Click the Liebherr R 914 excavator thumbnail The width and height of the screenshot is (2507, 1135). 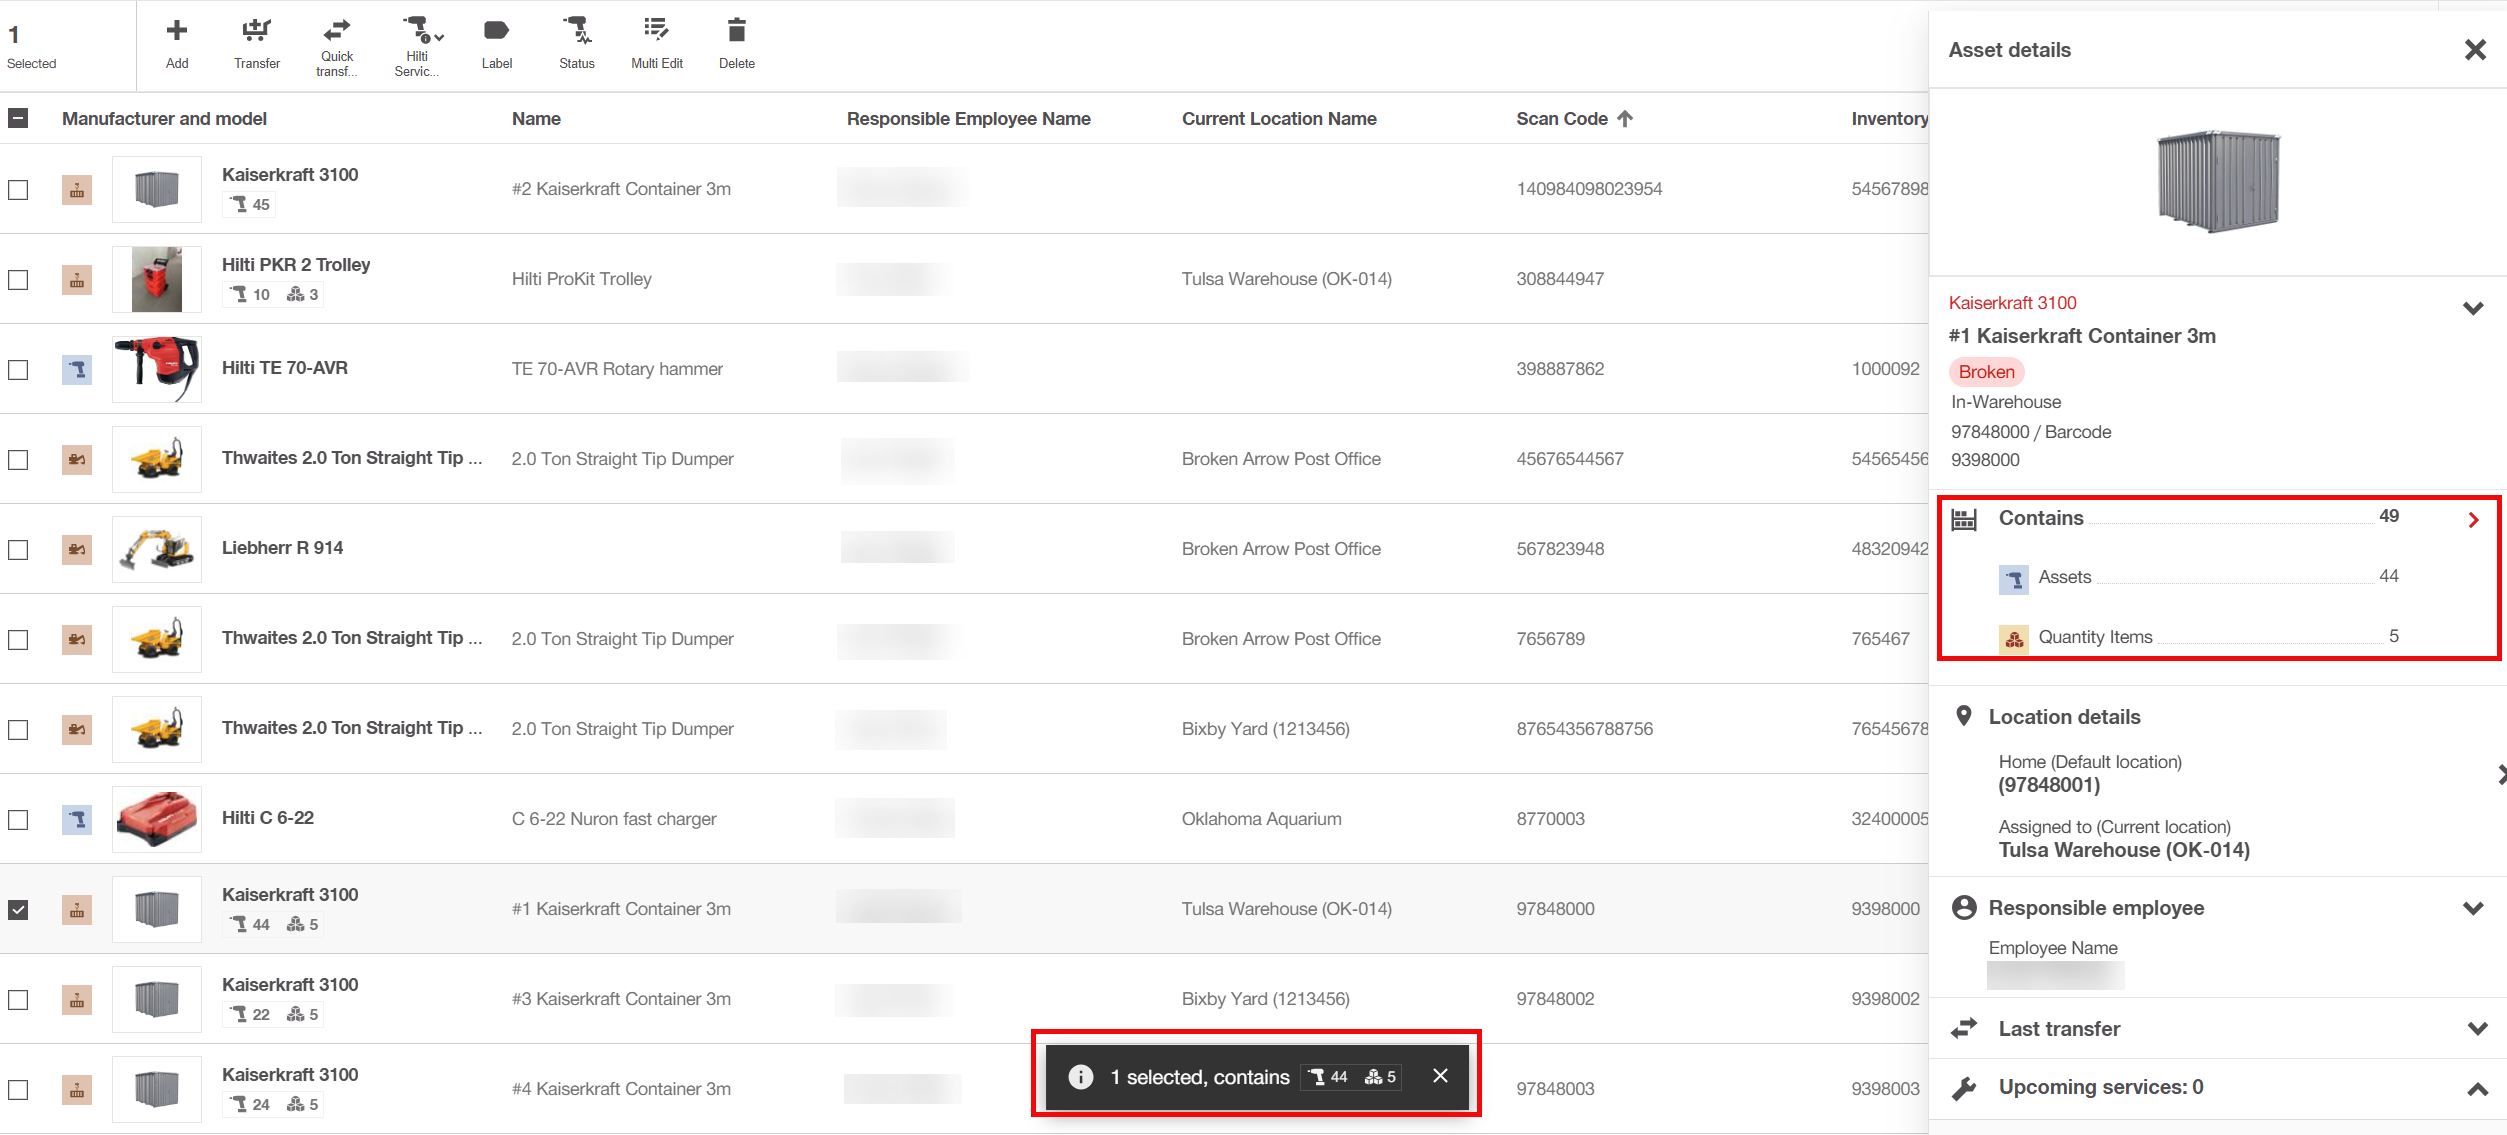[157, 549]
